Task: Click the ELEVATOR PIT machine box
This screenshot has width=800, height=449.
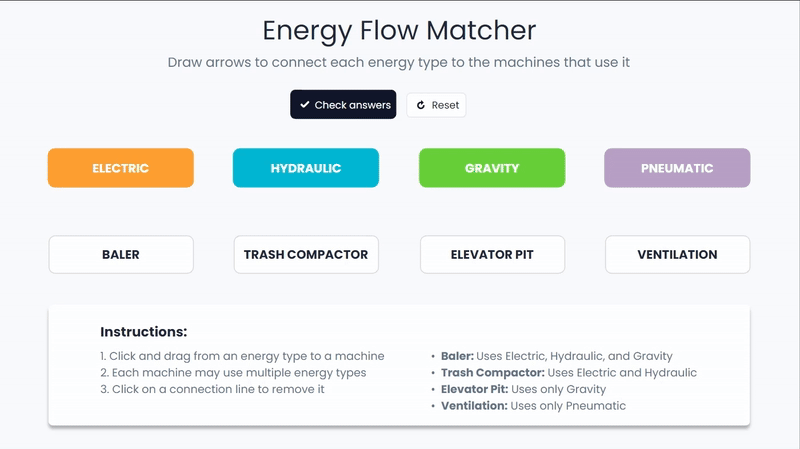Action: click(x=492, y=254)
